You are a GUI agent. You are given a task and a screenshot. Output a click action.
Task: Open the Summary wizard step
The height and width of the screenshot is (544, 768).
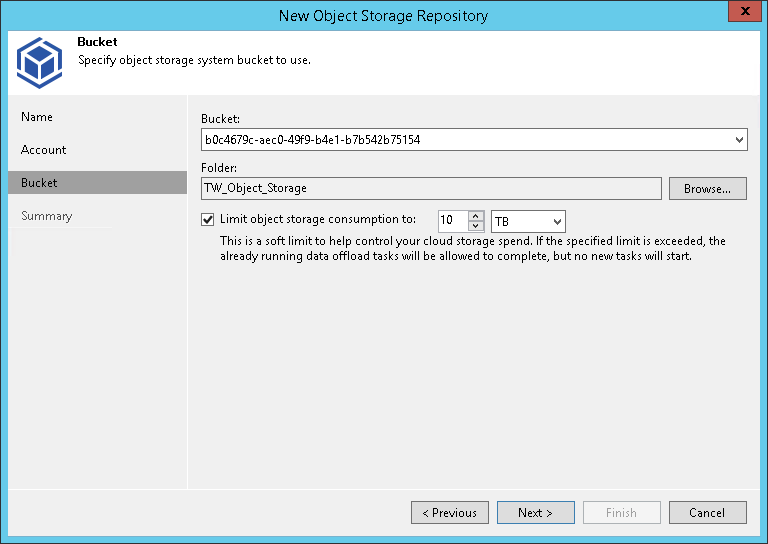coord(47,216)
